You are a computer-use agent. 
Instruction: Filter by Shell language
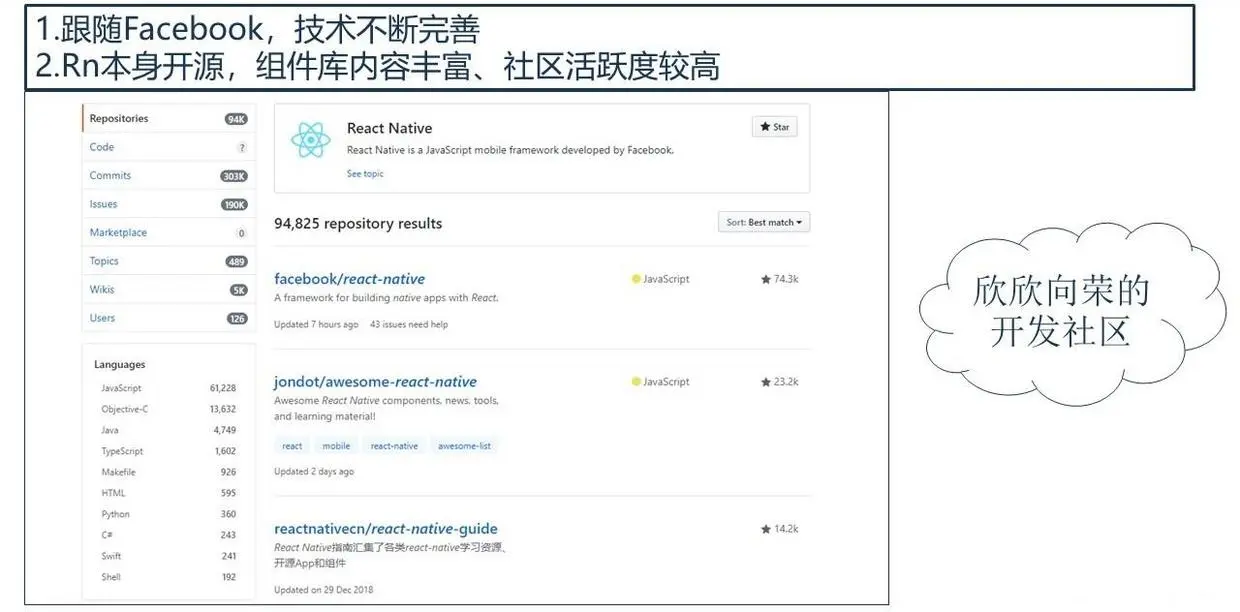(x=168, y=577)
